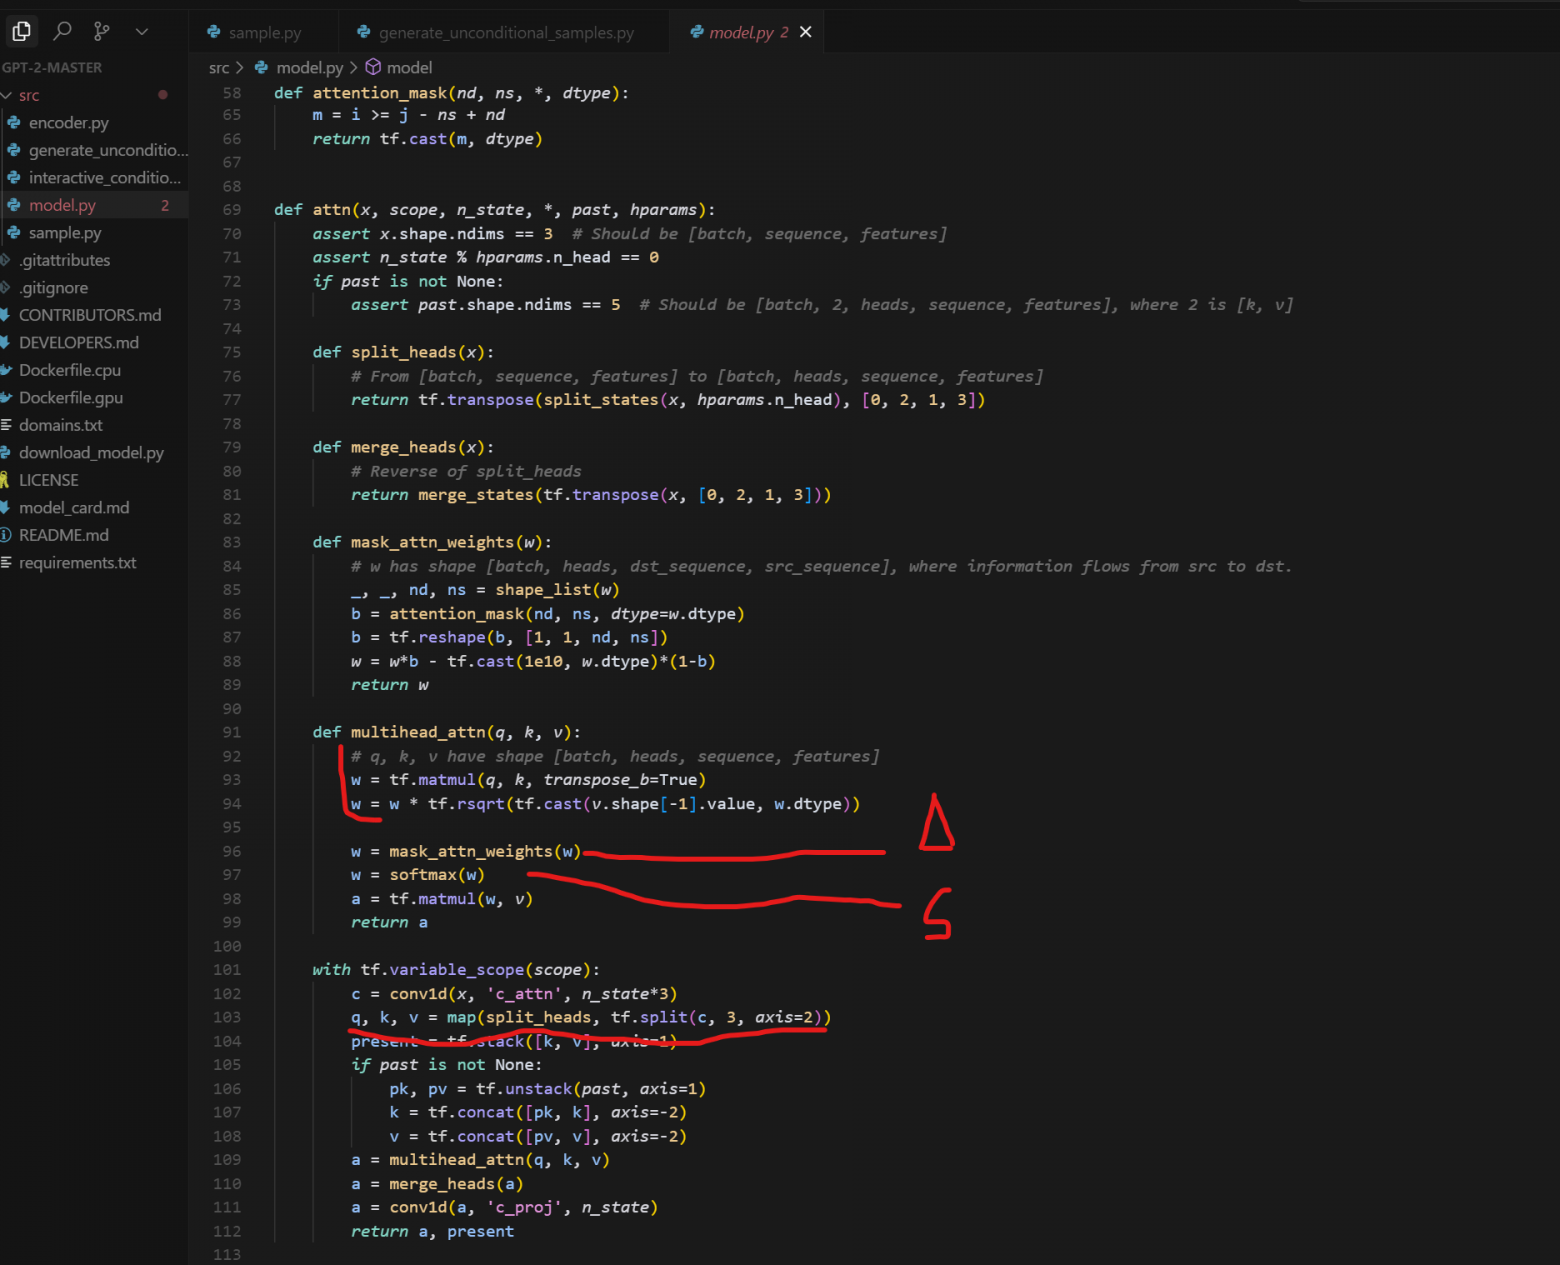Click line number 91 in the gutter
1560x1265 pixels.
[231, 733]
